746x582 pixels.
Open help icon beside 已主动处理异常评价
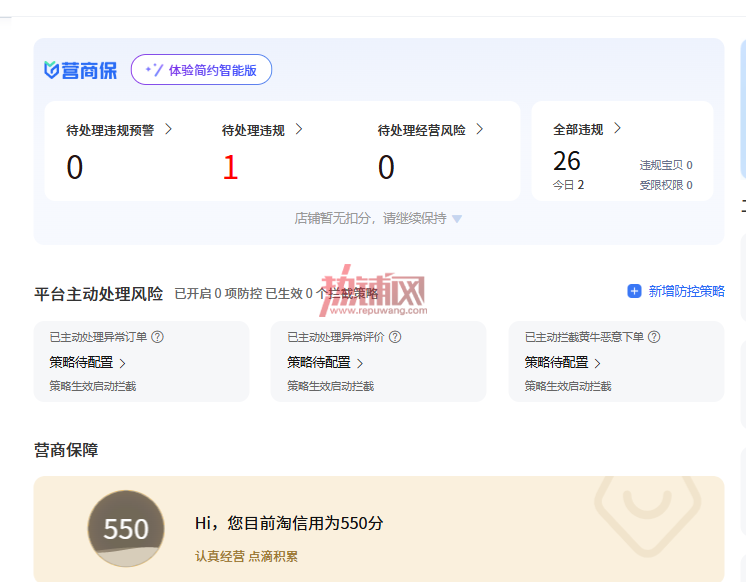click(x=395, y=337)
